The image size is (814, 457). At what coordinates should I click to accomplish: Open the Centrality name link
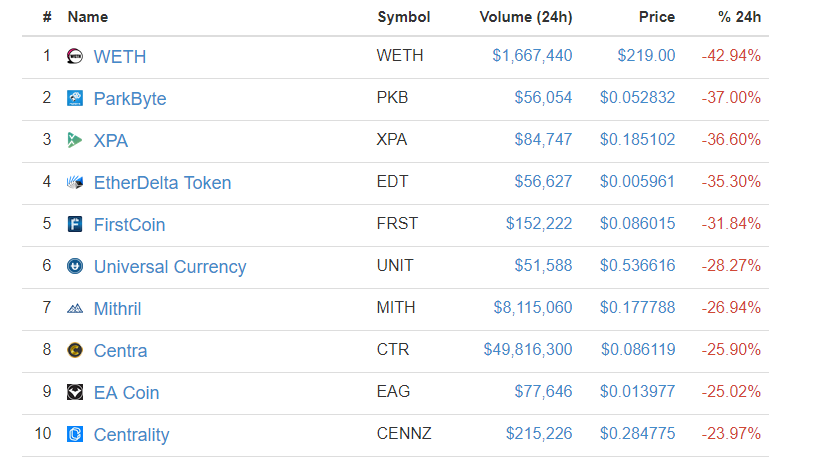pos(131,435)
